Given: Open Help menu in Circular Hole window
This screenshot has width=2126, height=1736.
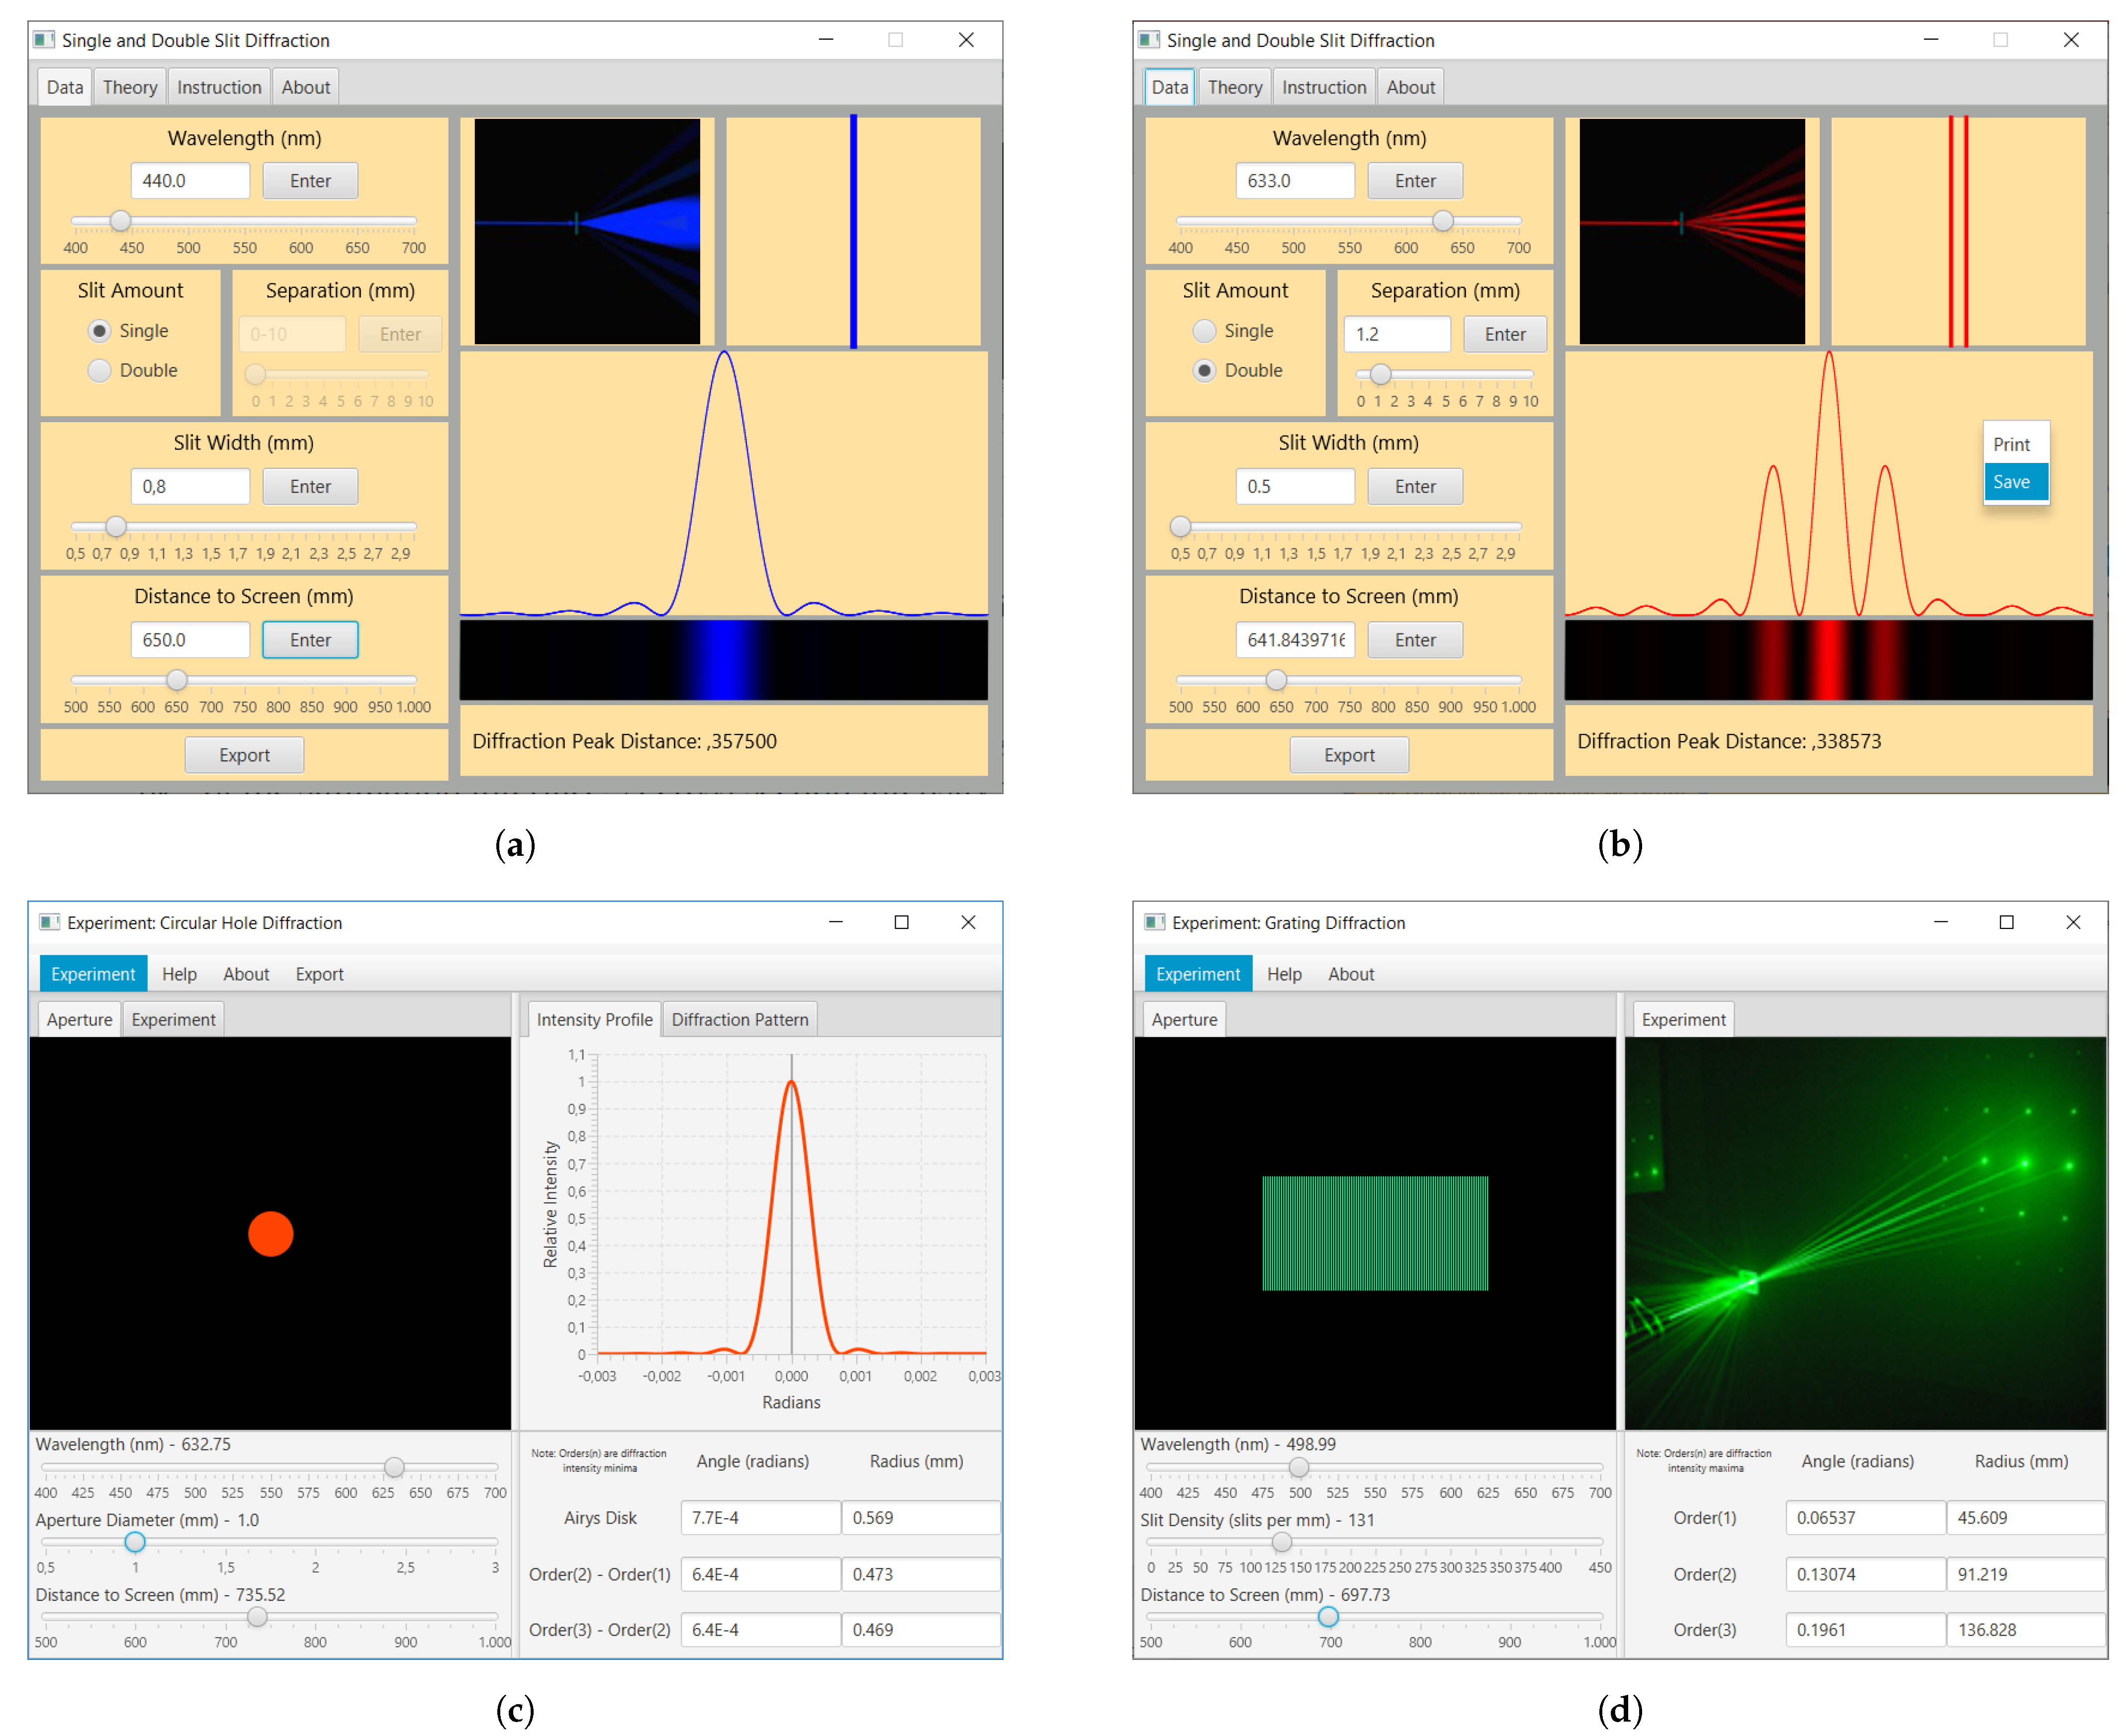Looking at the screenshot, I should click(179, 975).
